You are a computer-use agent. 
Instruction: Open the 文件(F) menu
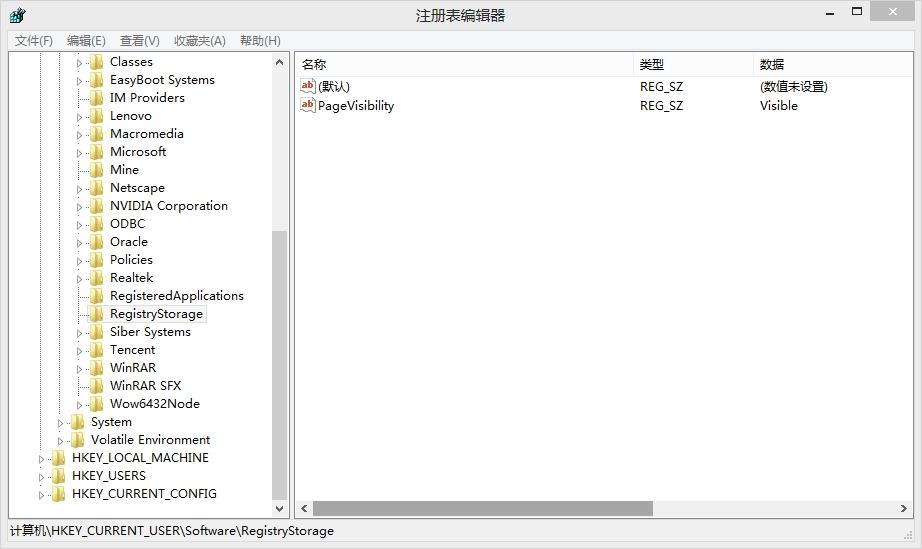click(x=34, y=41)
